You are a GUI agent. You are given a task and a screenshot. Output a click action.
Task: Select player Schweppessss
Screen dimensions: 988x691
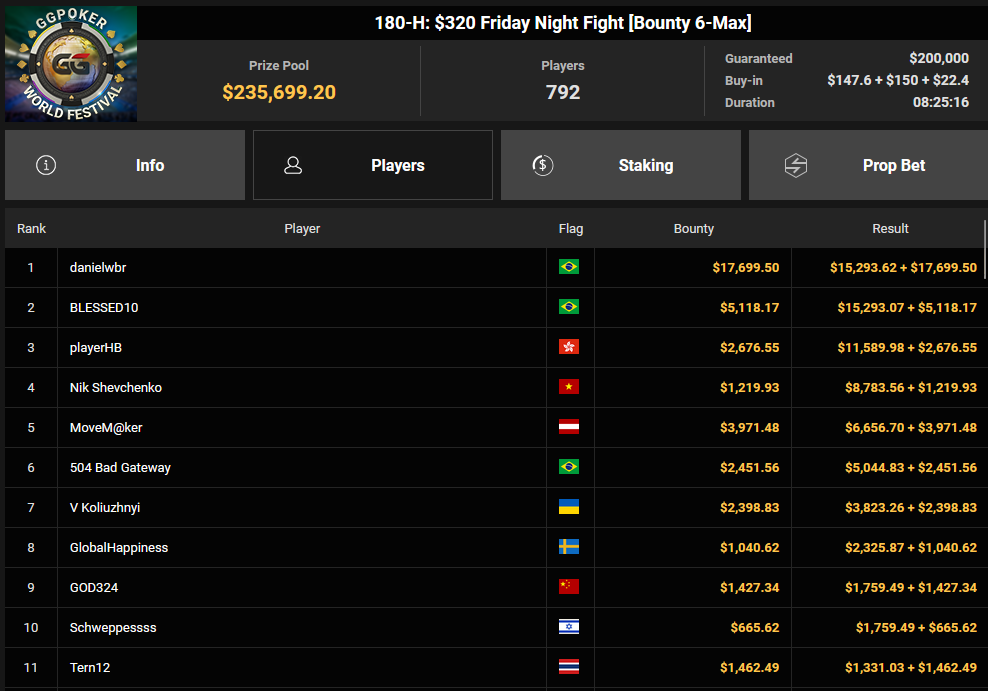point(113,627)
